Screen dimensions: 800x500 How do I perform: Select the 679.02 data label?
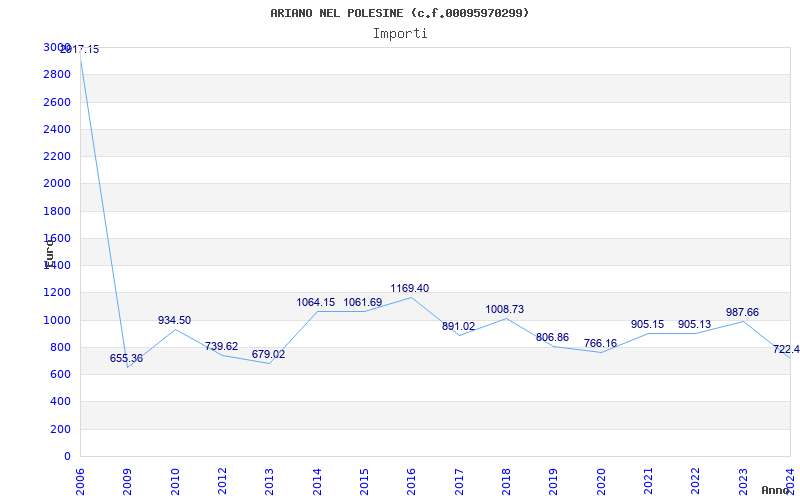[x=268, y=354]
